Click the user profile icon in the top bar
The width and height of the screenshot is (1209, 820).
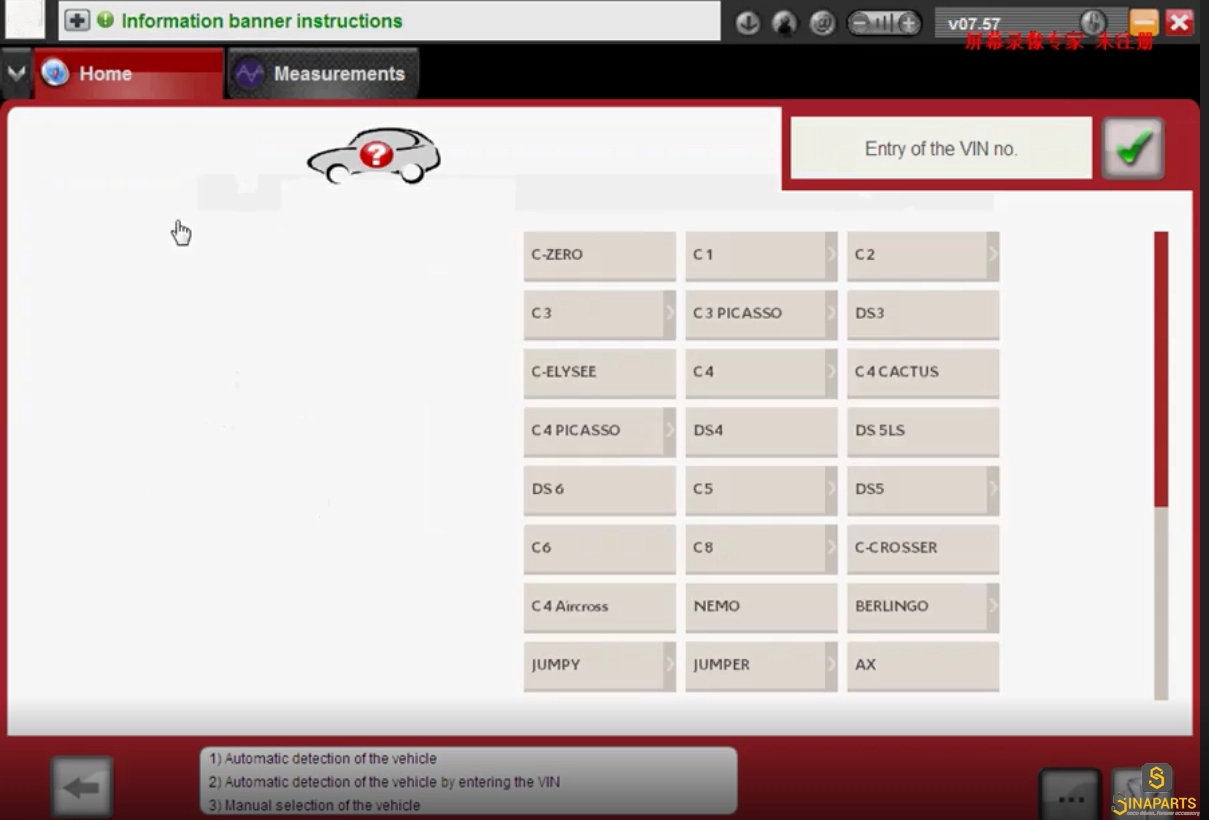click(785, 23)
